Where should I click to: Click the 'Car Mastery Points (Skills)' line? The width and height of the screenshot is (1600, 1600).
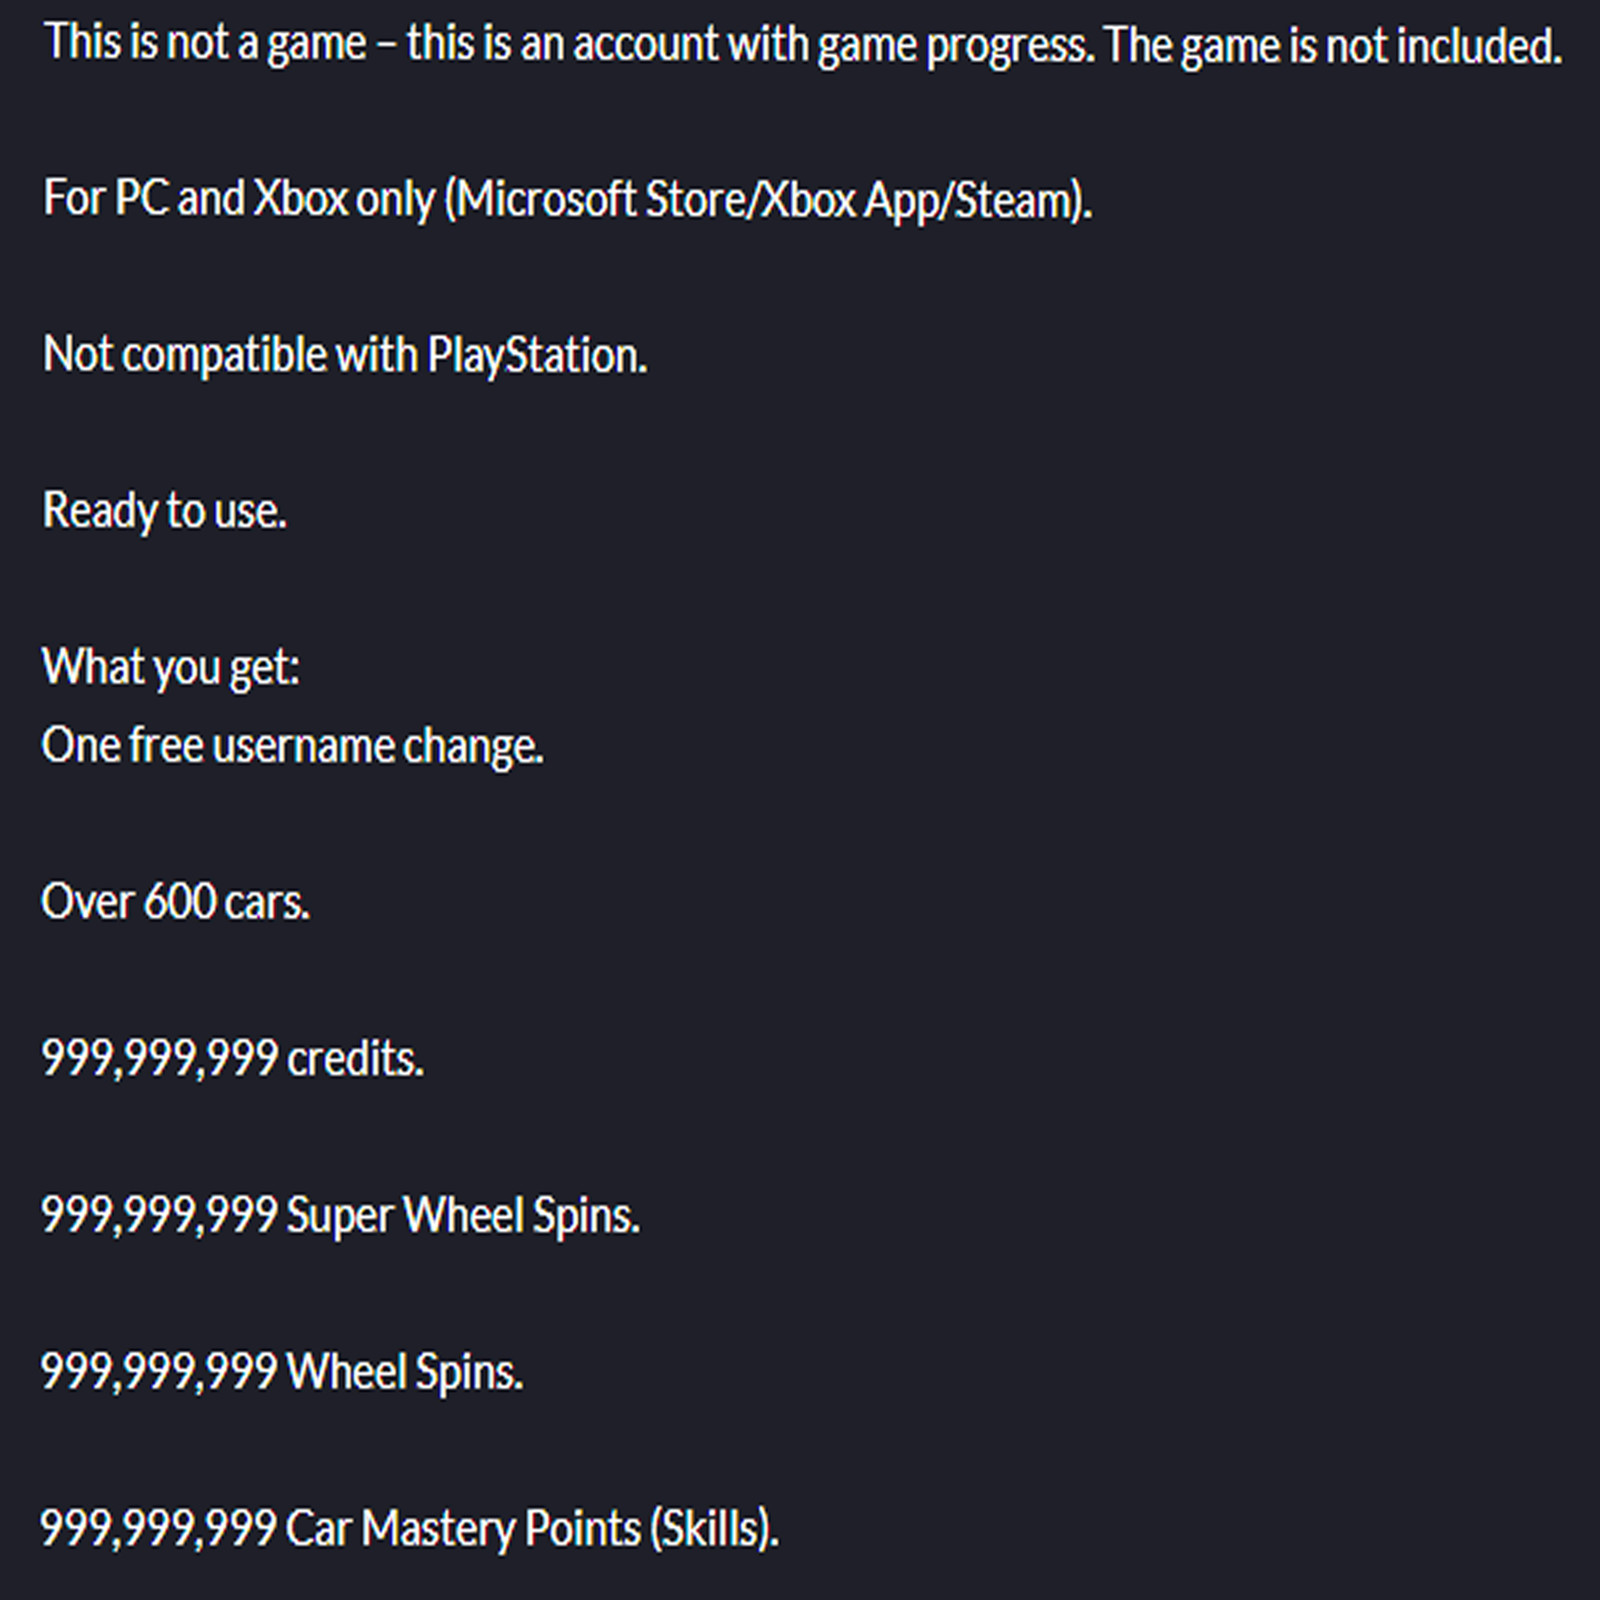(410, 1529)
